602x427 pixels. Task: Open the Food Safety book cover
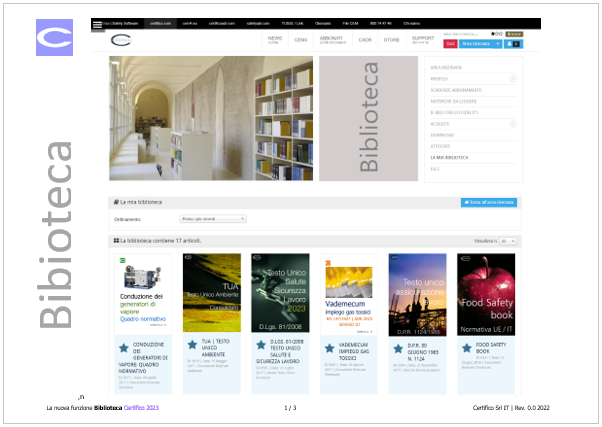(x=486, y=295)
